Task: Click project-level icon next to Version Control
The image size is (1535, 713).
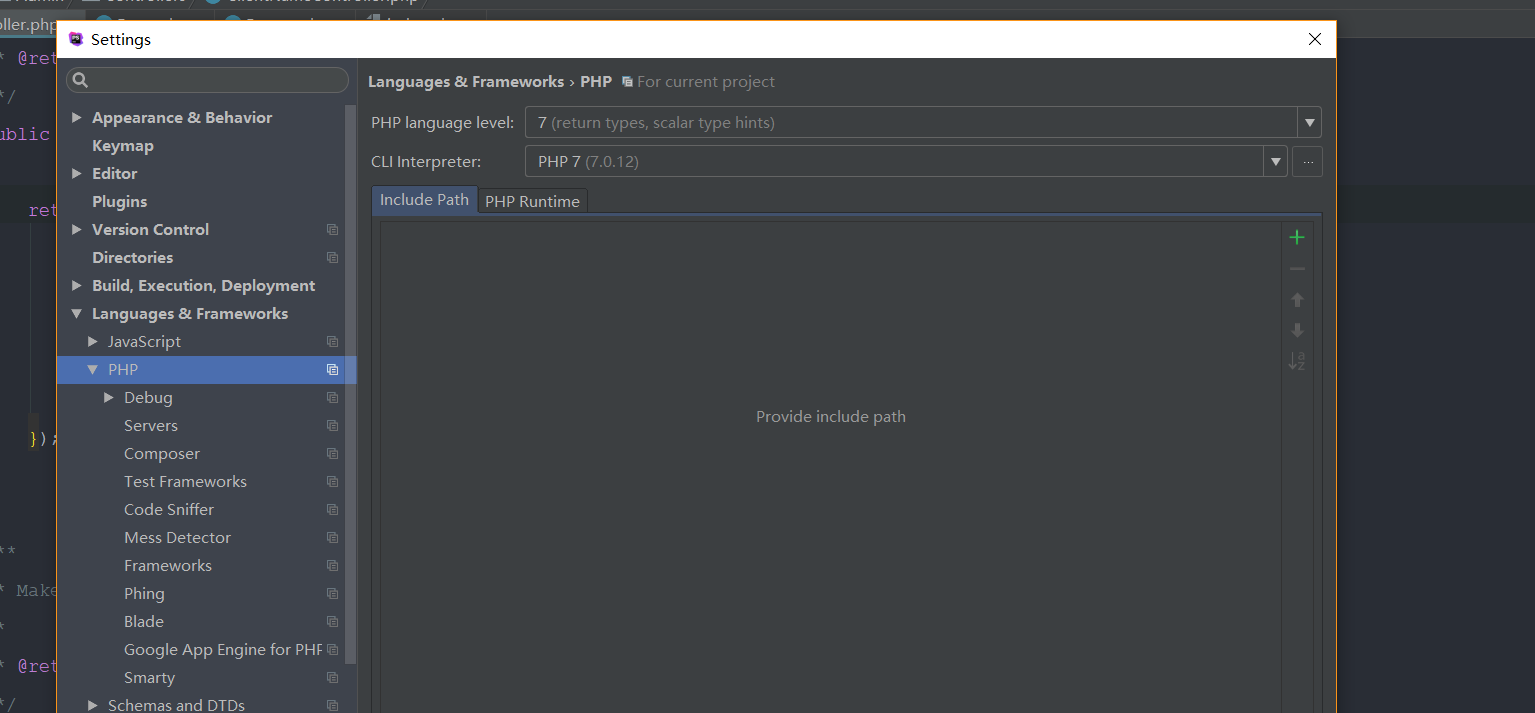Action: point(333,230)
